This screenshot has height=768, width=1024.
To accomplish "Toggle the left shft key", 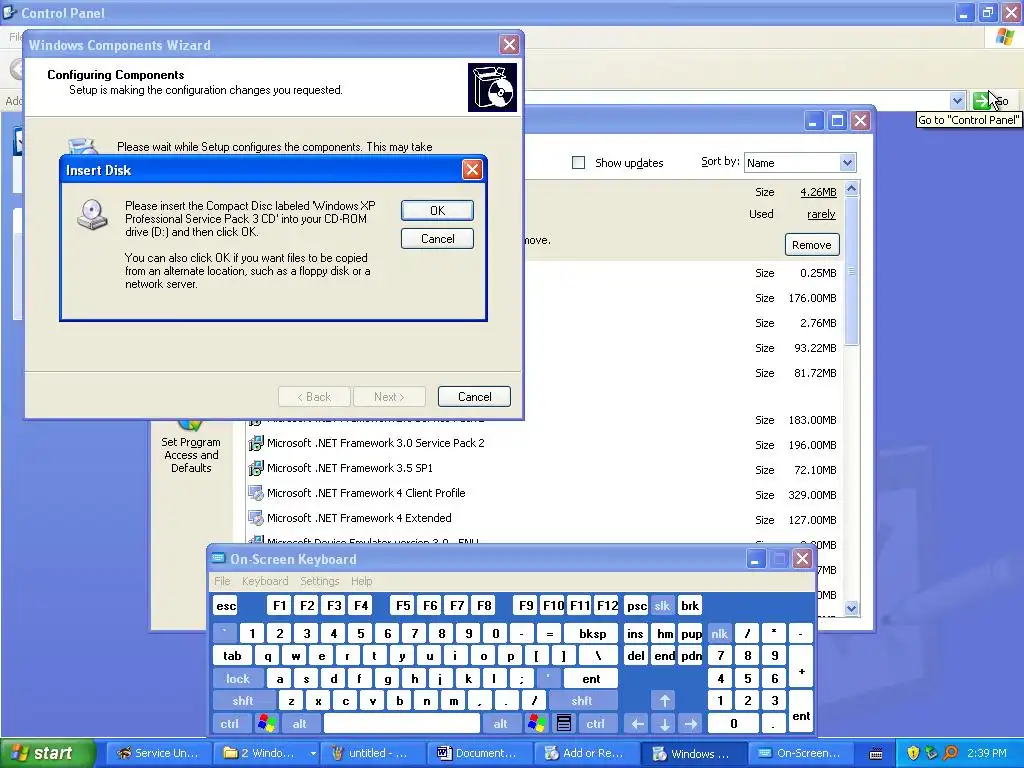I will [243, 701].
